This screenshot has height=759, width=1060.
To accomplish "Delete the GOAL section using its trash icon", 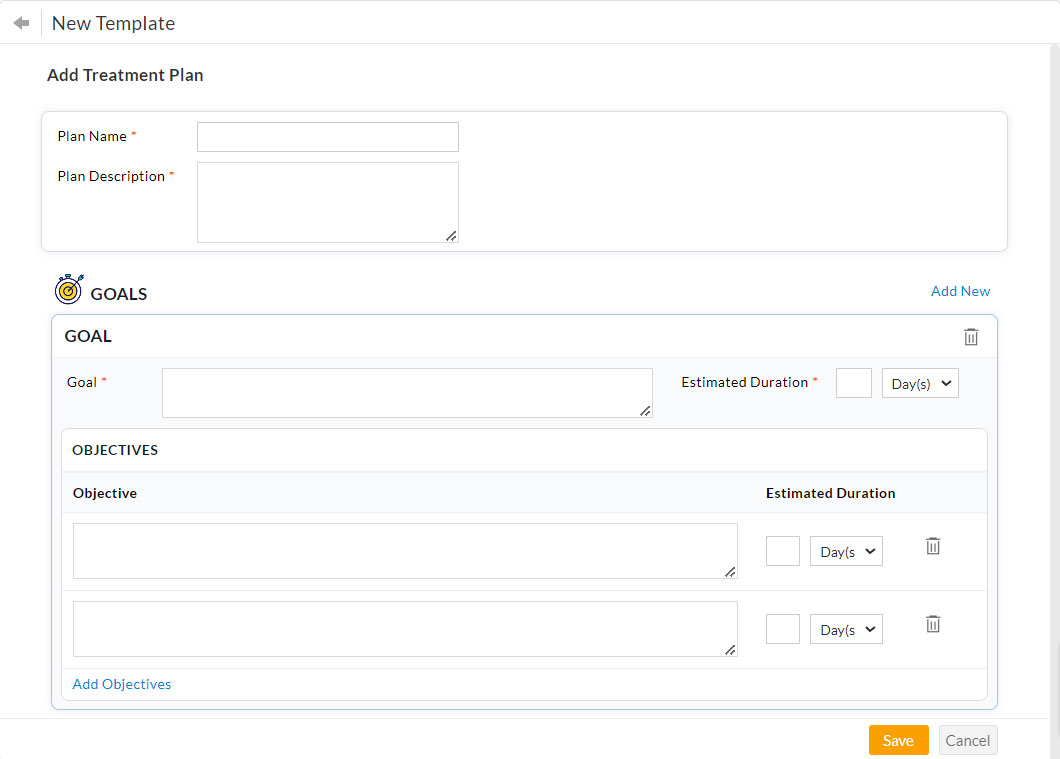I will (971, 337).
